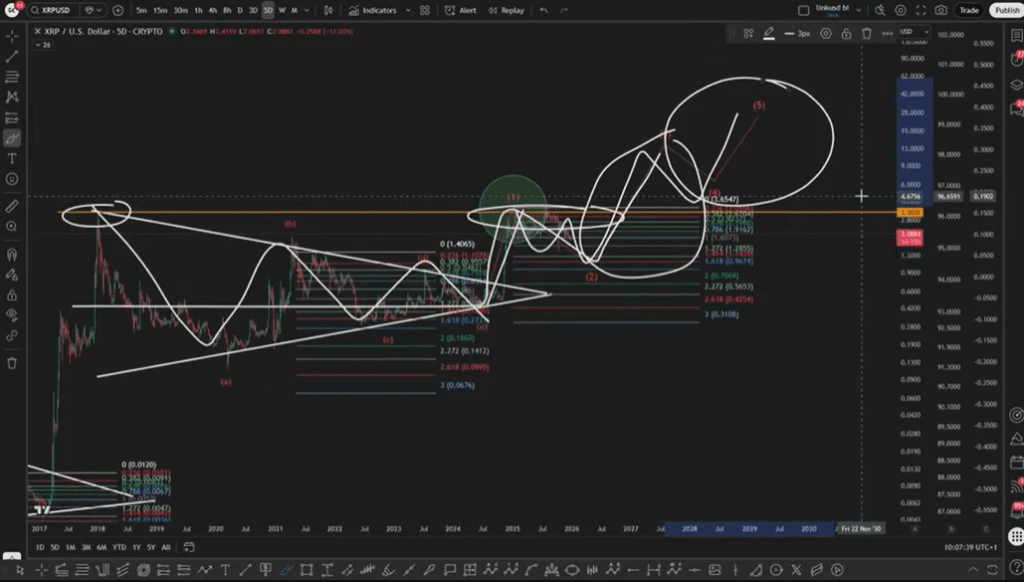1024x582 pixels.
Task: Expand the layout name dropdown arrow
Action: pos(859,10)
